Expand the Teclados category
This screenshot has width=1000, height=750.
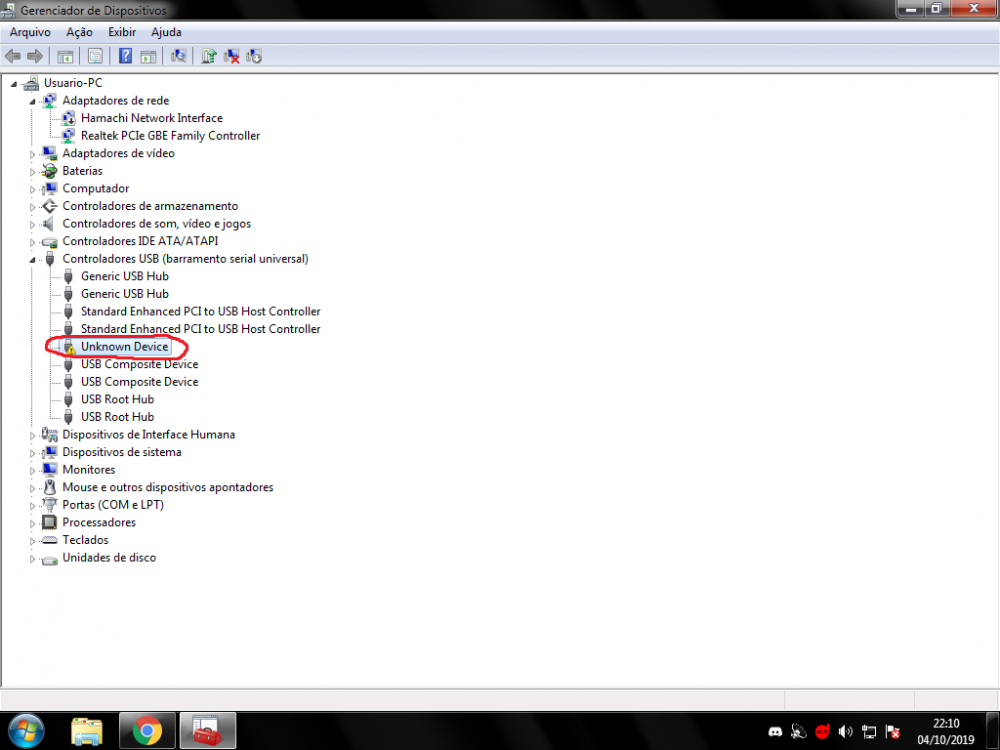click(x=33, y=541)
